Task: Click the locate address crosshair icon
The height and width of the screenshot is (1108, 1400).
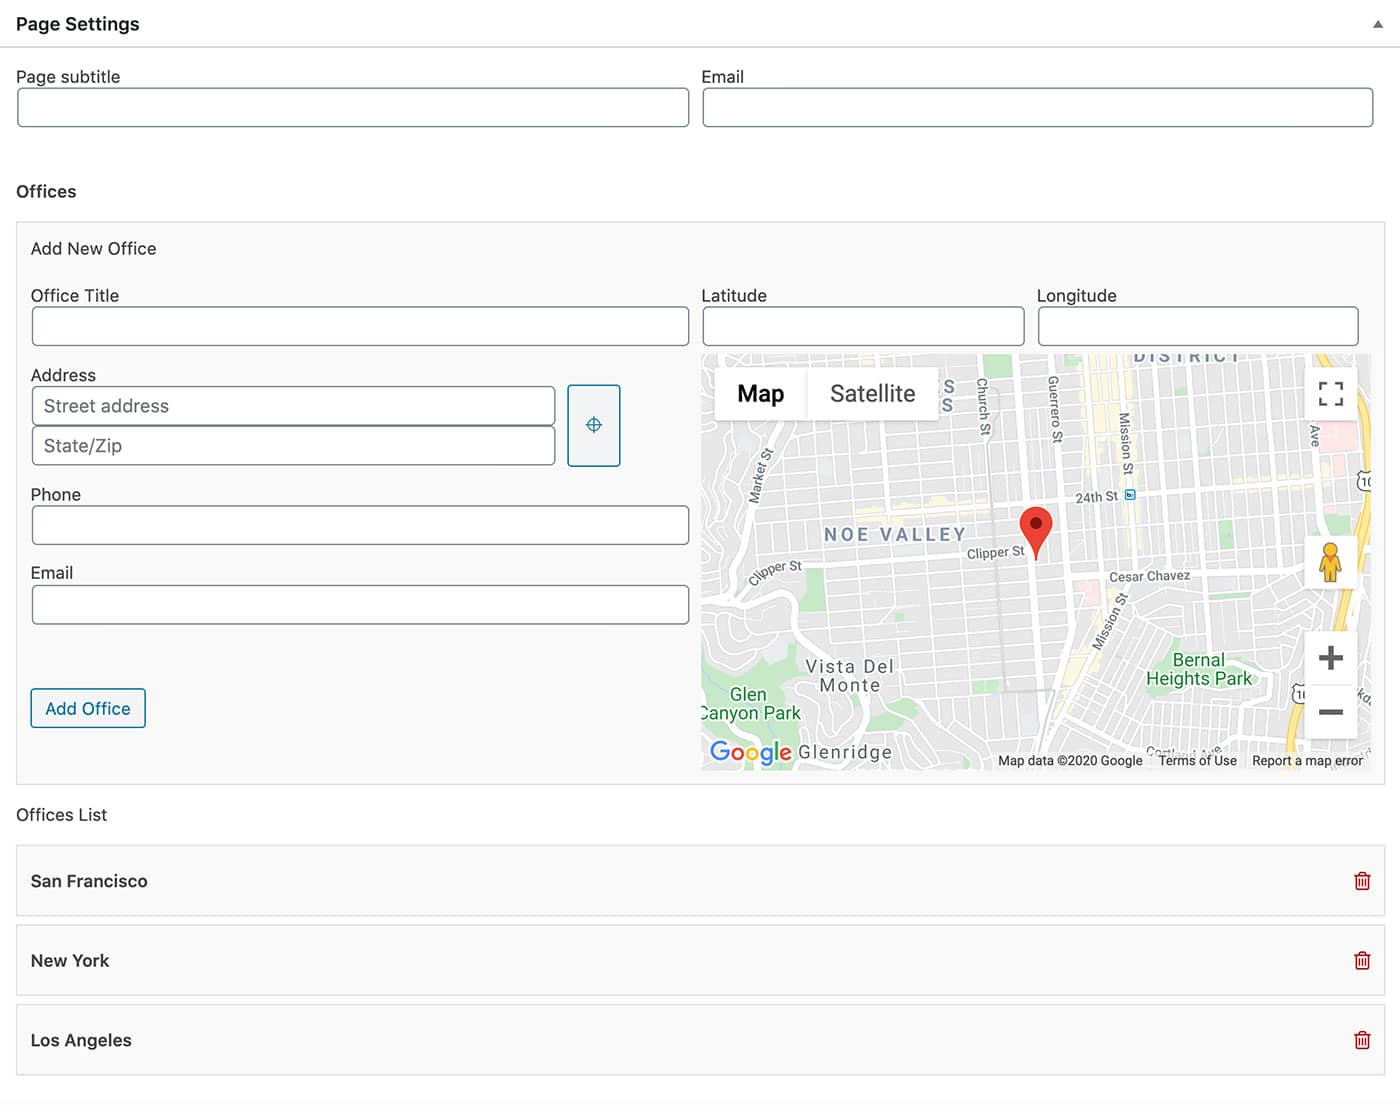Action: point(593,425)
